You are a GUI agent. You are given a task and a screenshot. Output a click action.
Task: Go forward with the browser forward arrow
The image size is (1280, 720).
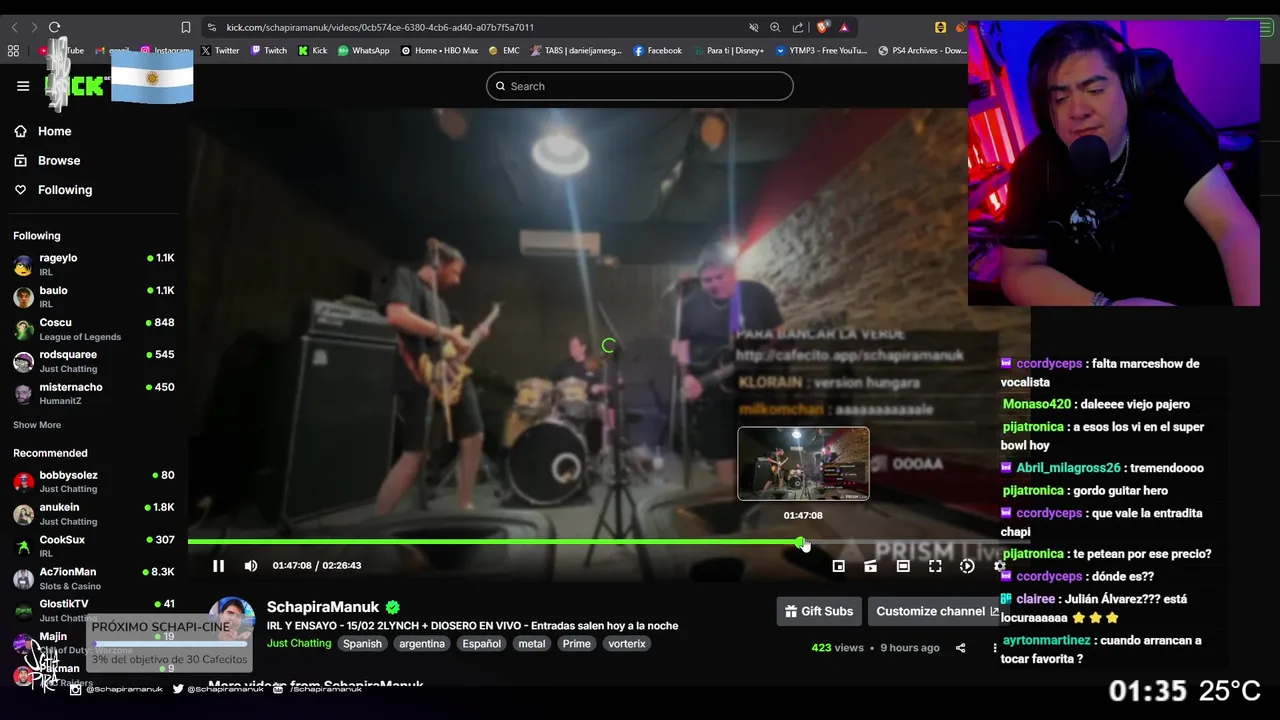33,27
